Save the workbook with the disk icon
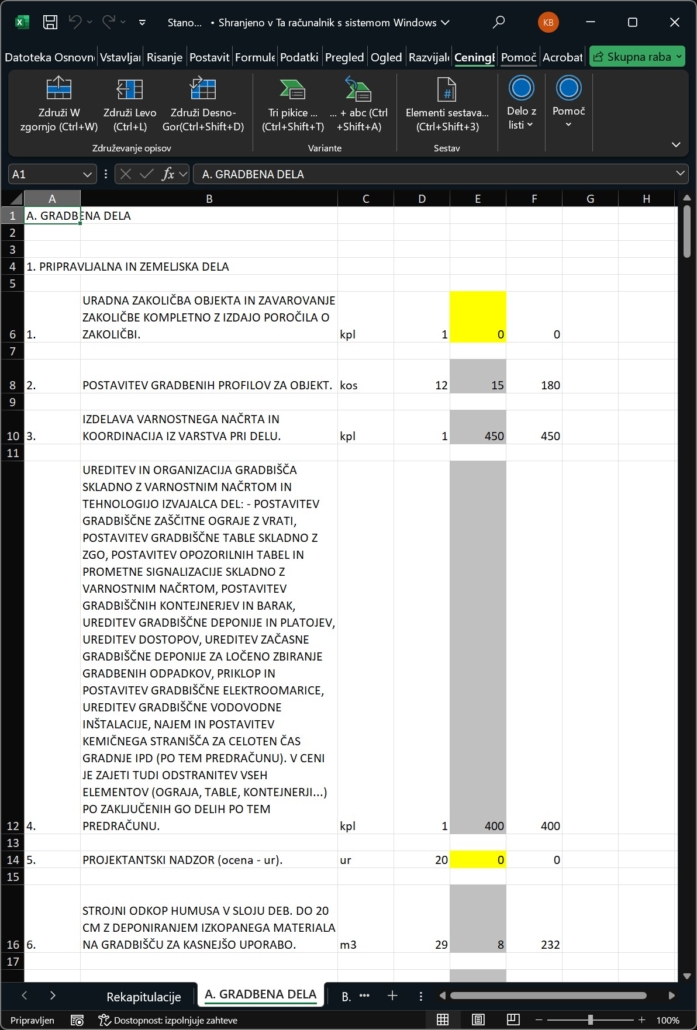The width and height of the screenshot is (697, 1030). coord(49,22)
